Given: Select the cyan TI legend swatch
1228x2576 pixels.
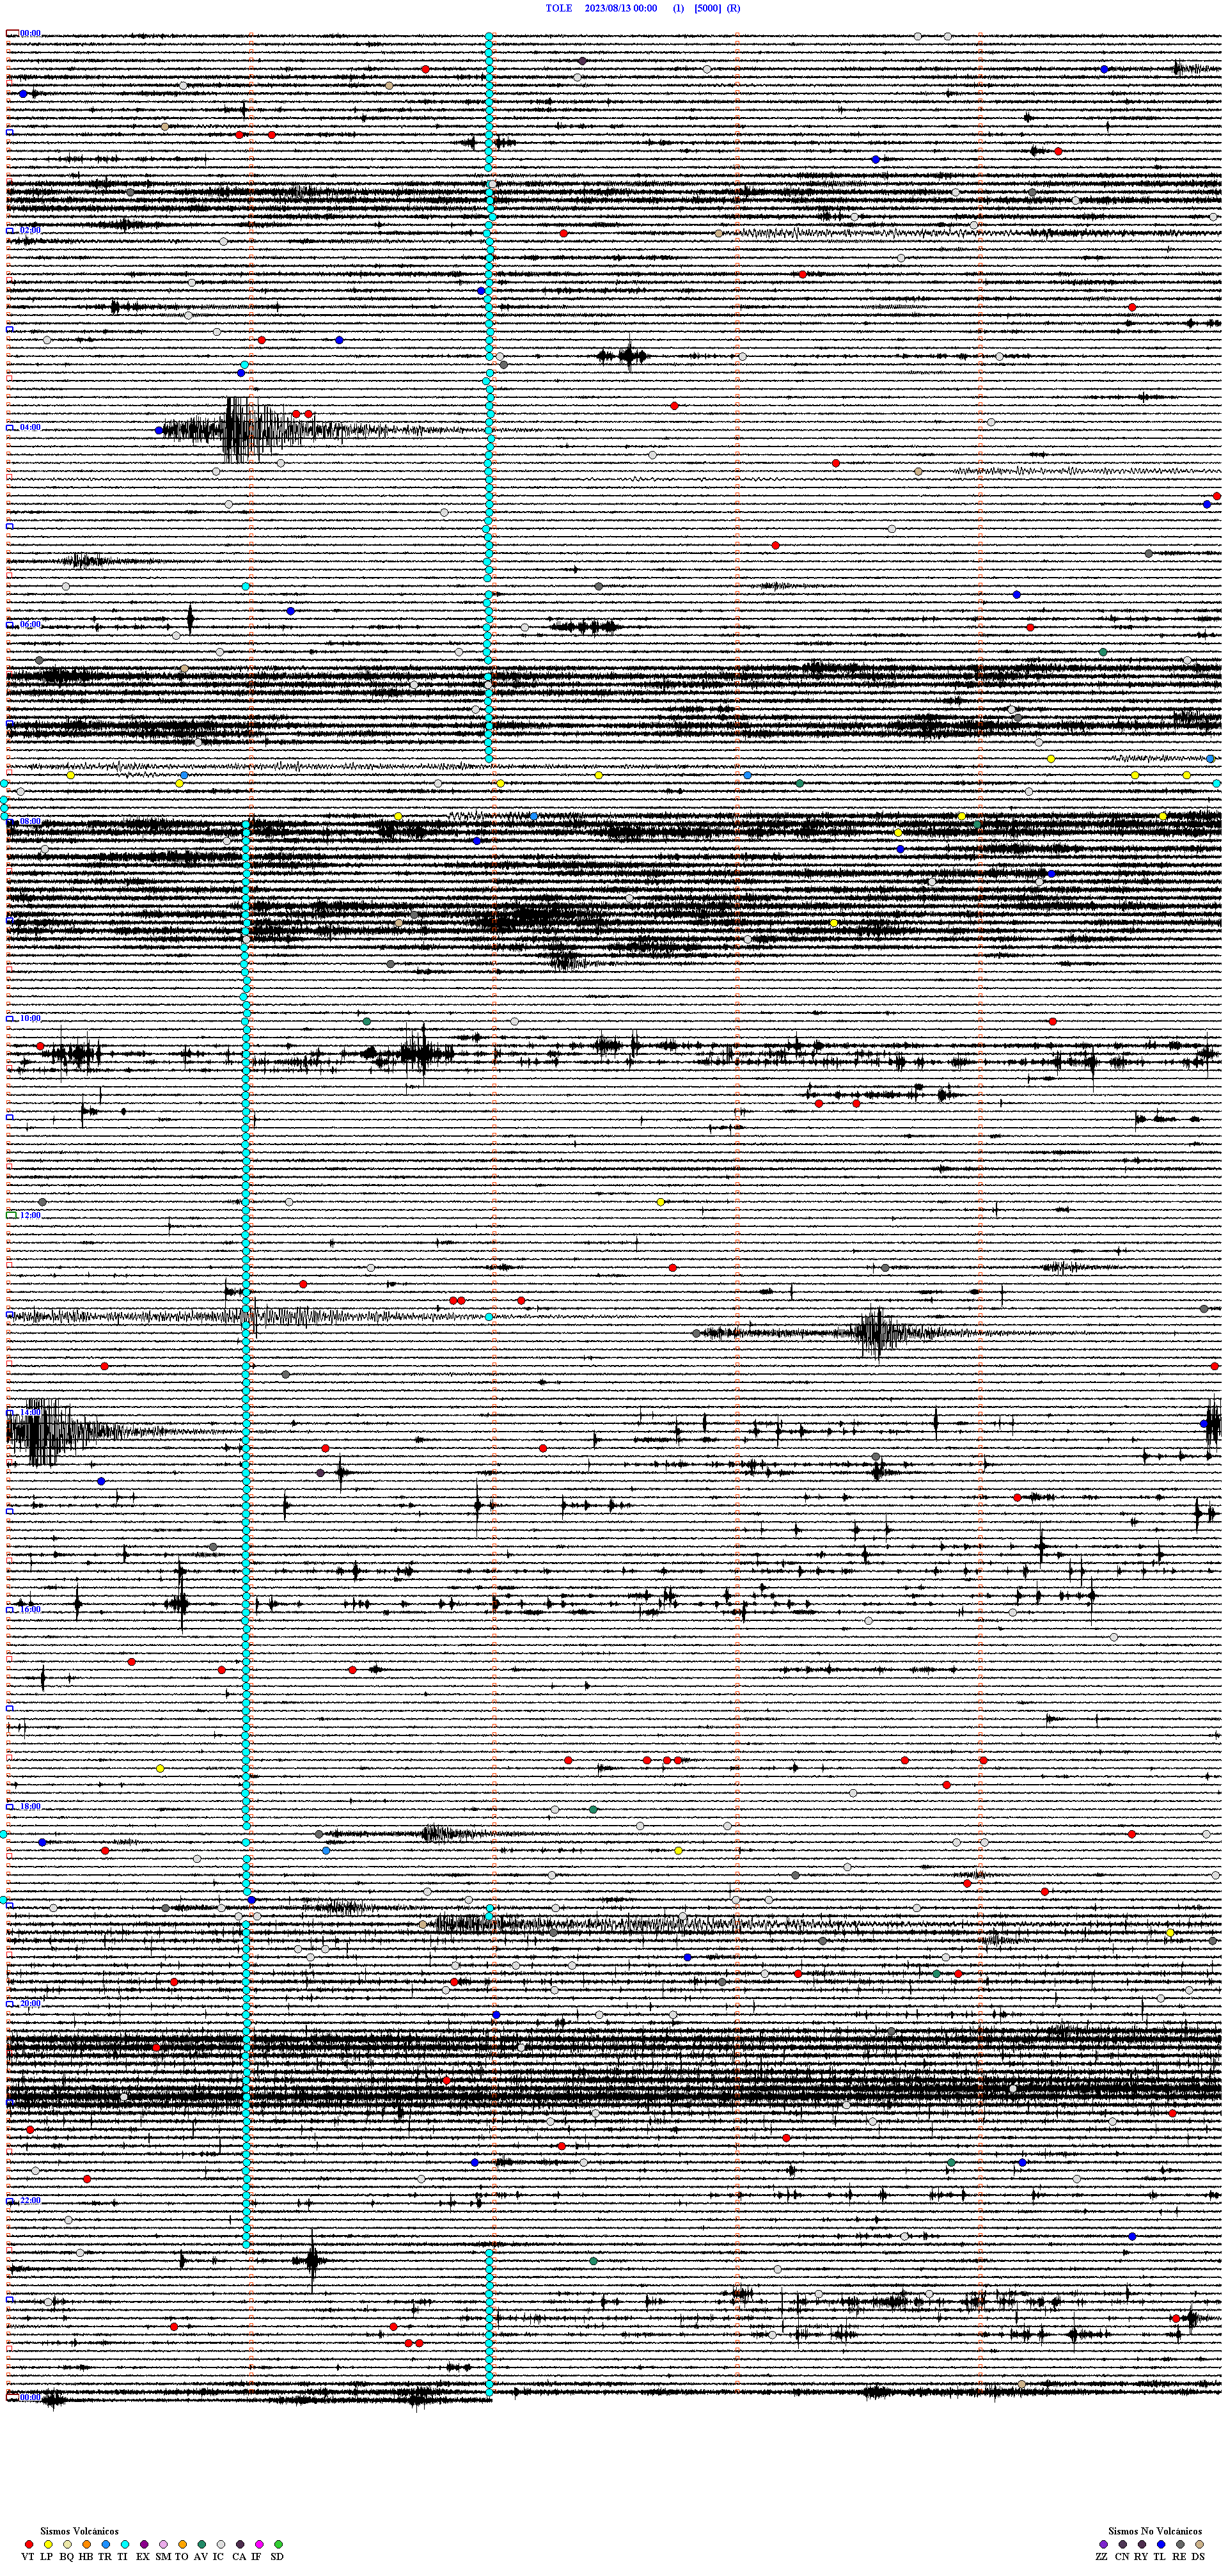Looking at the screenshot, I should click(125, 2544).
